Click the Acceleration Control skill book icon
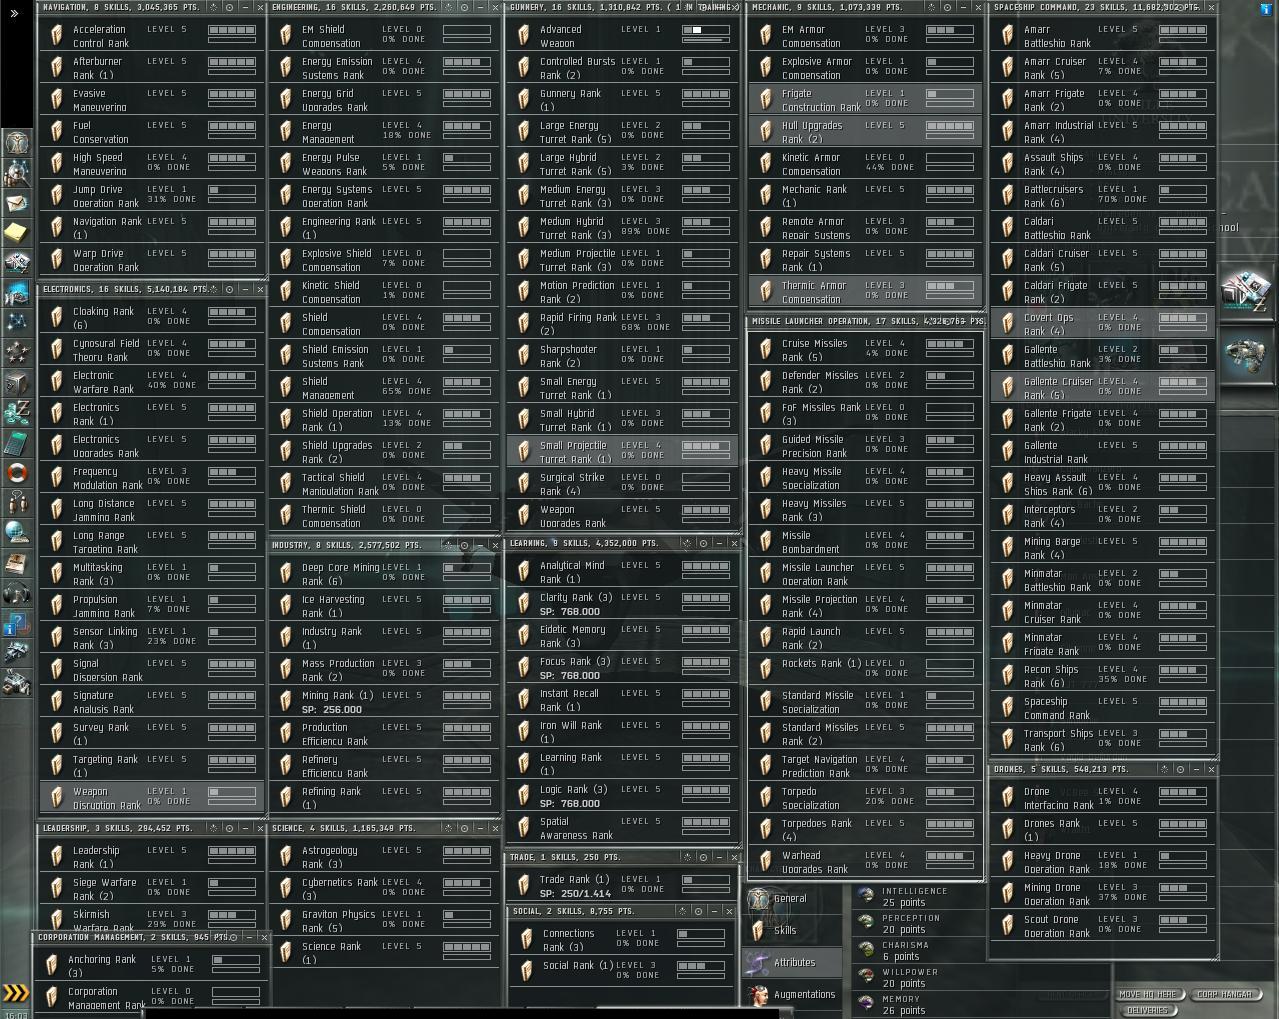This screenshot has width=1279, height=1019. (x=57, y=36)
